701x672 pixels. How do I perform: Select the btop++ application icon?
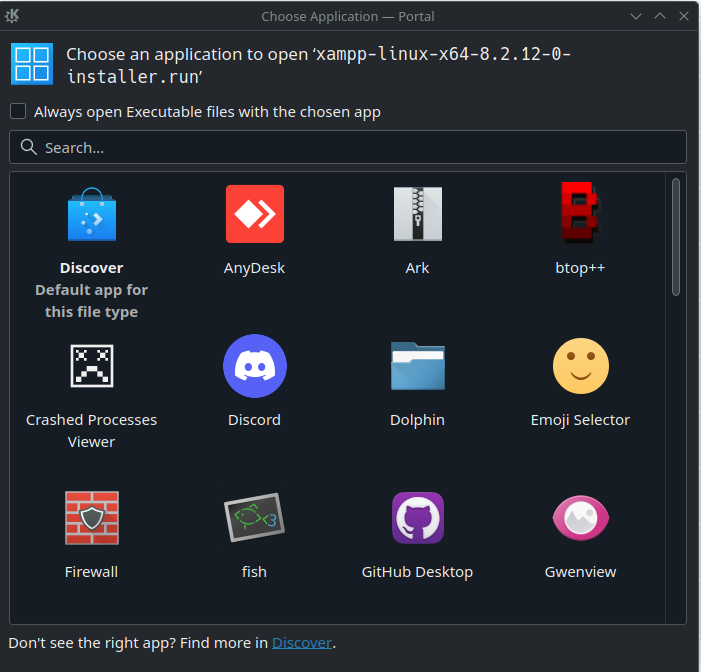coord(580,213)
